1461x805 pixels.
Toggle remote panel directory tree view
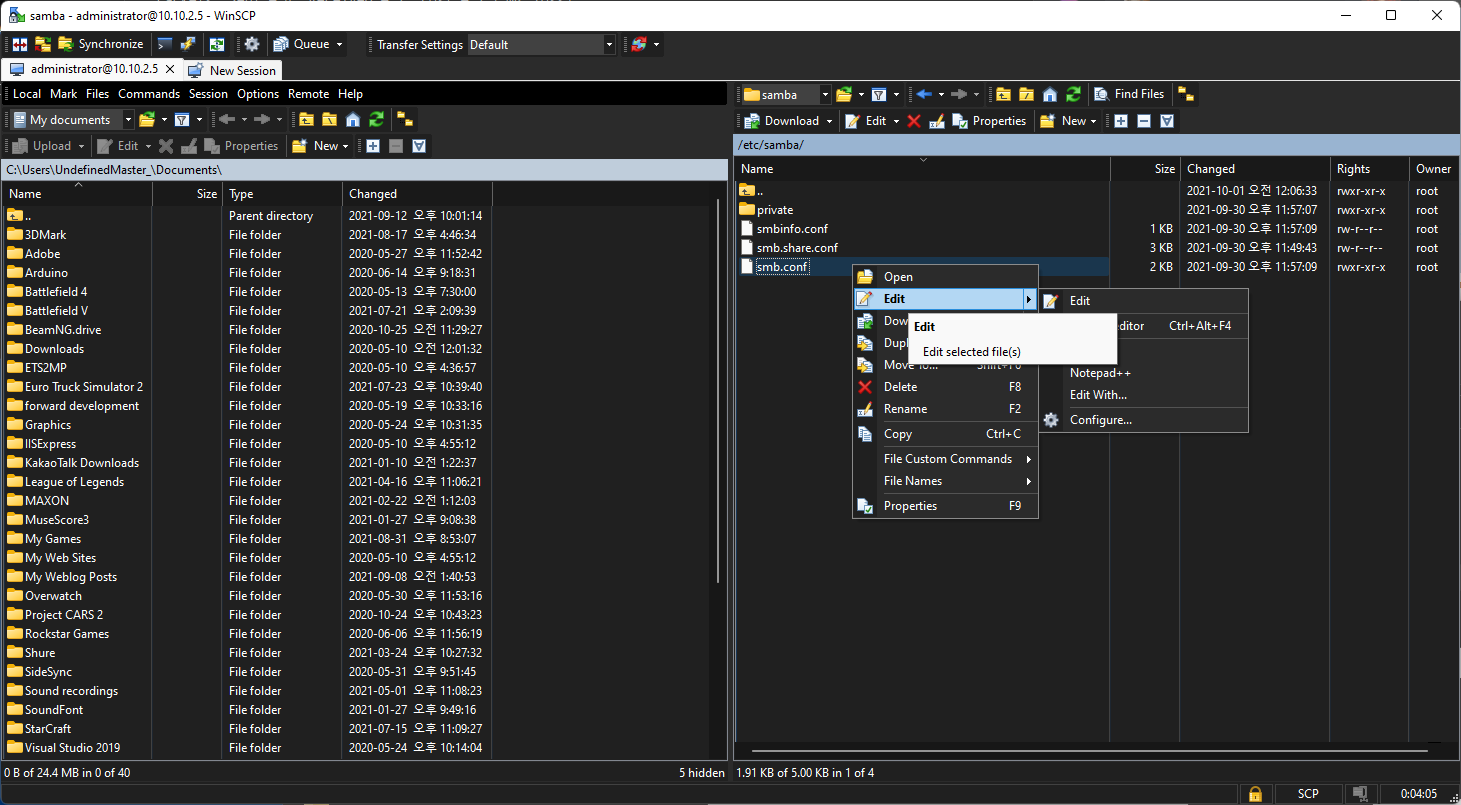click(x=1186, y=94)
